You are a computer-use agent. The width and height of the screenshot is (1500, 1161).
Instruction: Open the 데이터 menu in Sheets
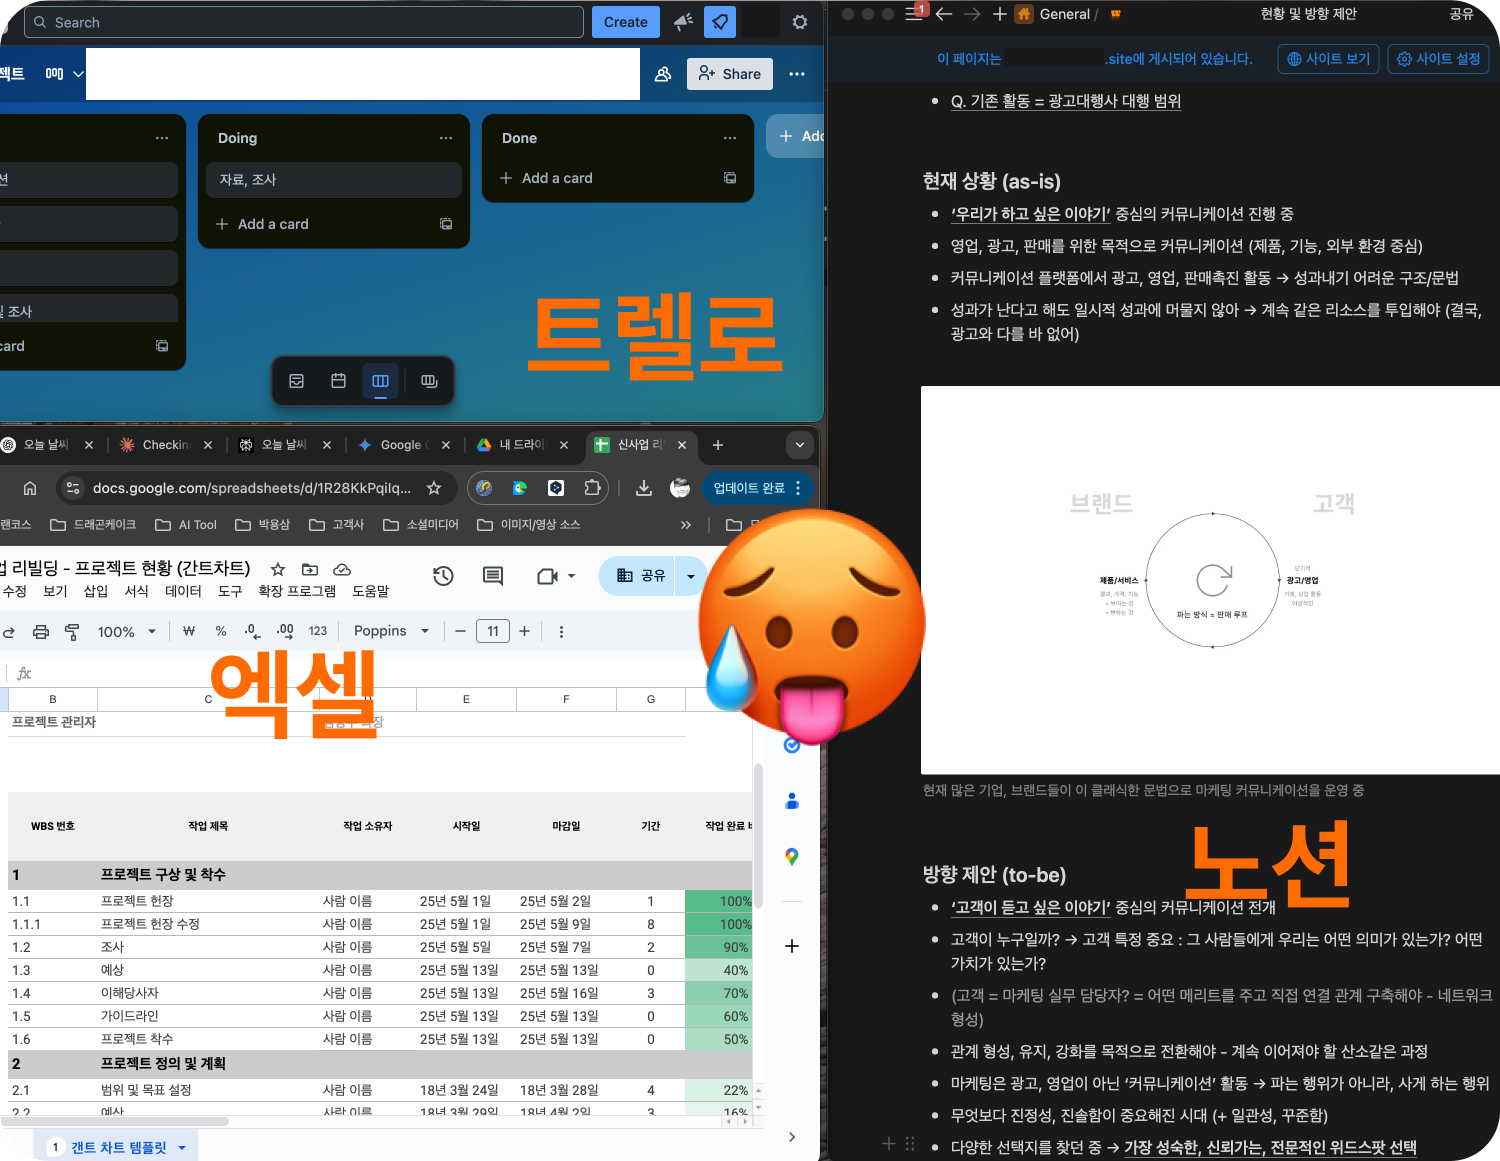click(183, 591)
